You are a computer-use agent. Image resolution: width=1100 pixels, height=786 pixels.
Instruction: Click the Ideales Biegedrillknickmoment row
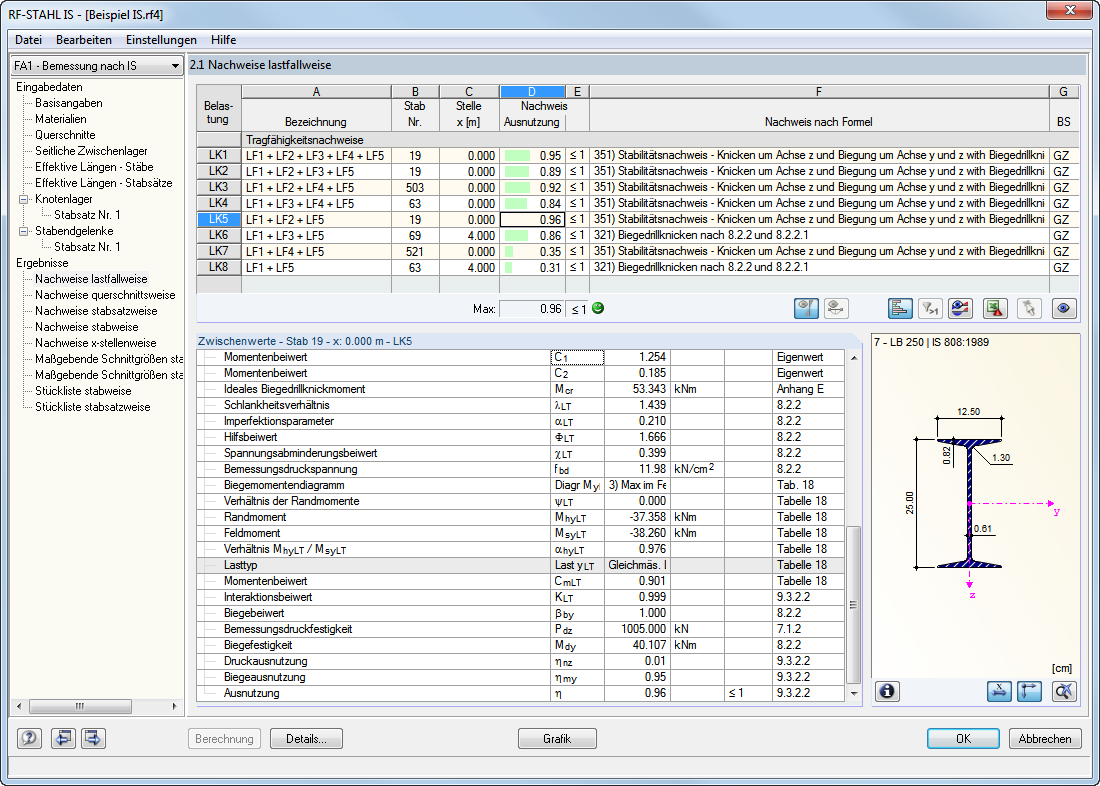[521, 389]
